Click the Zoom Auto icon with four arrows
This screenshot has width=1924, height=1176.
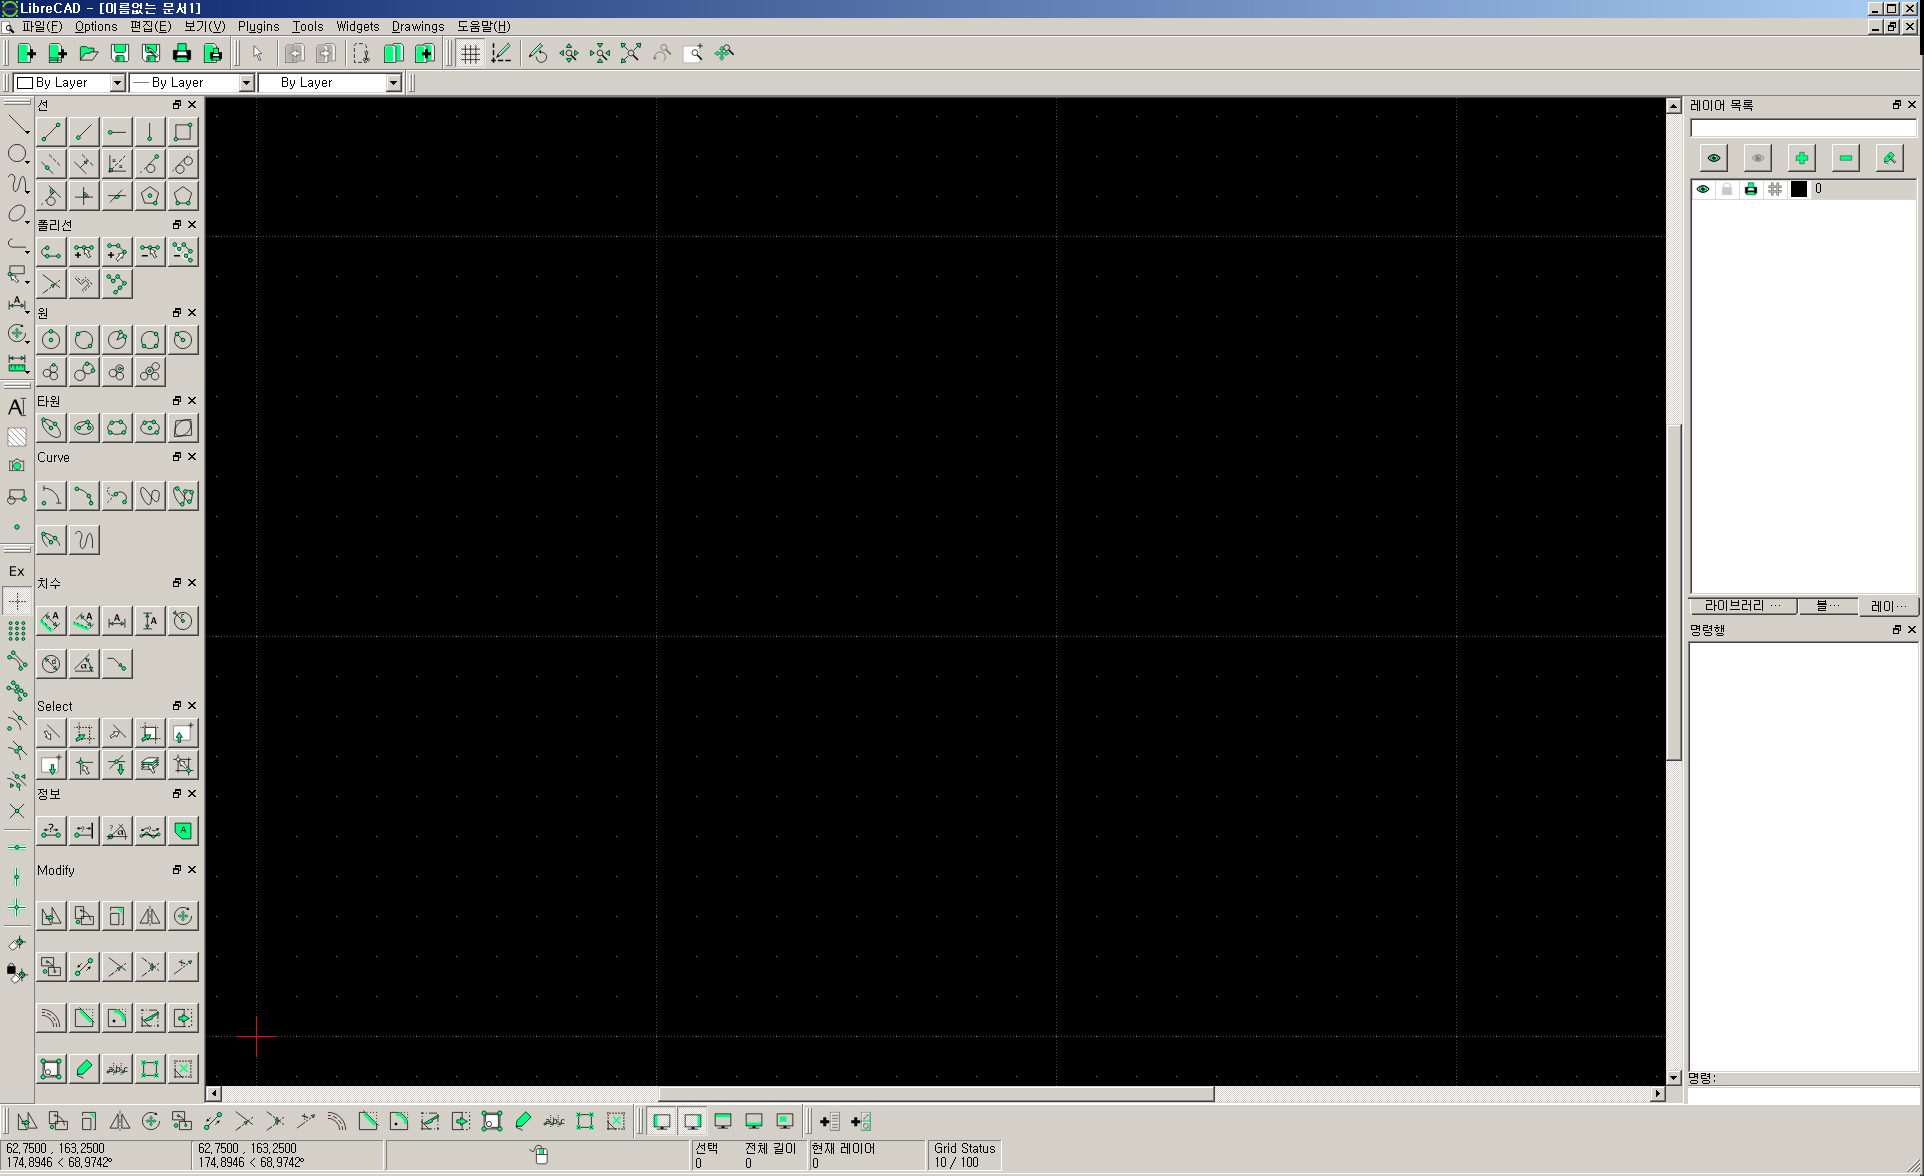pos(630,54)
